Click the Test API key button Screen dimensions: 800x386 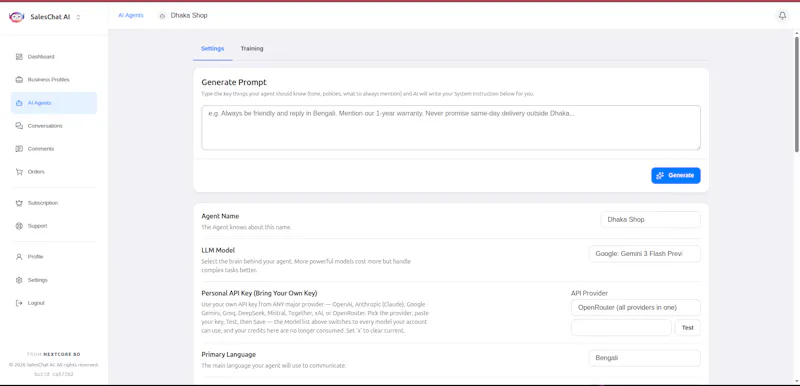pyautogui.click(x=688, y=328)
